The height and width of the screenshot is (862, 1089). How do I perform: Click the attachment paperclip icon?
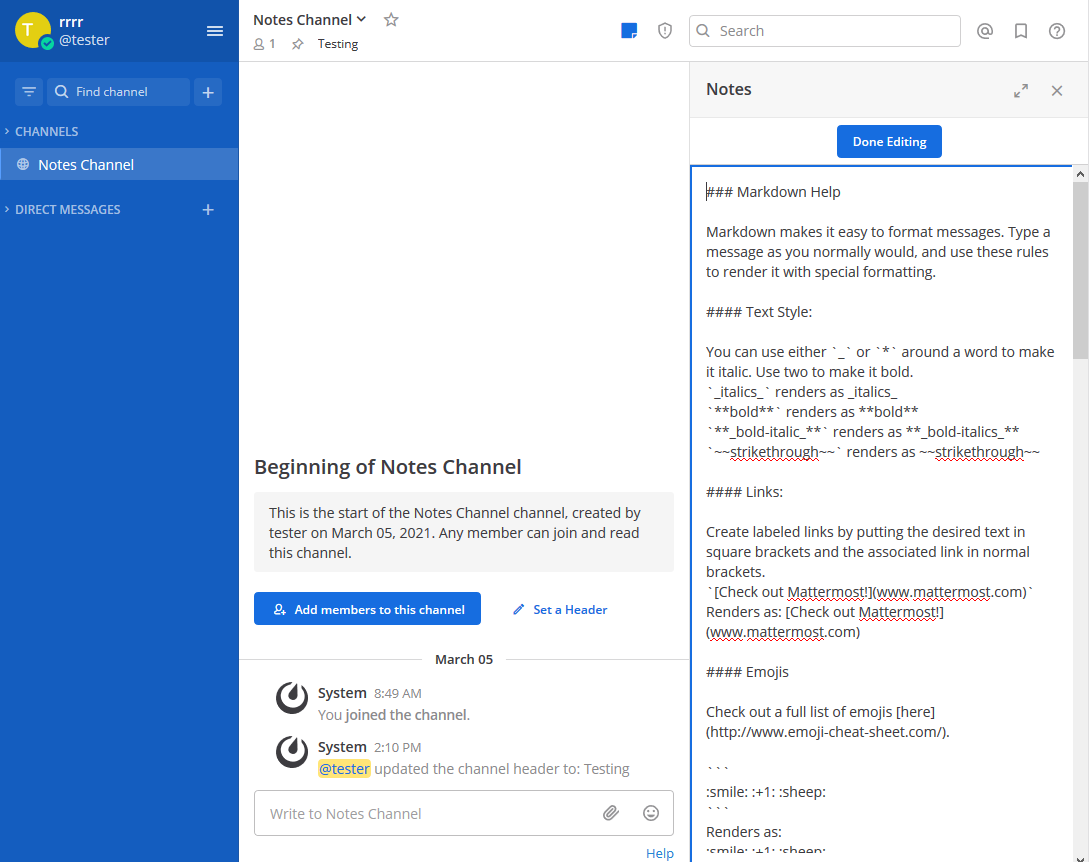click(x=610, y=813)
